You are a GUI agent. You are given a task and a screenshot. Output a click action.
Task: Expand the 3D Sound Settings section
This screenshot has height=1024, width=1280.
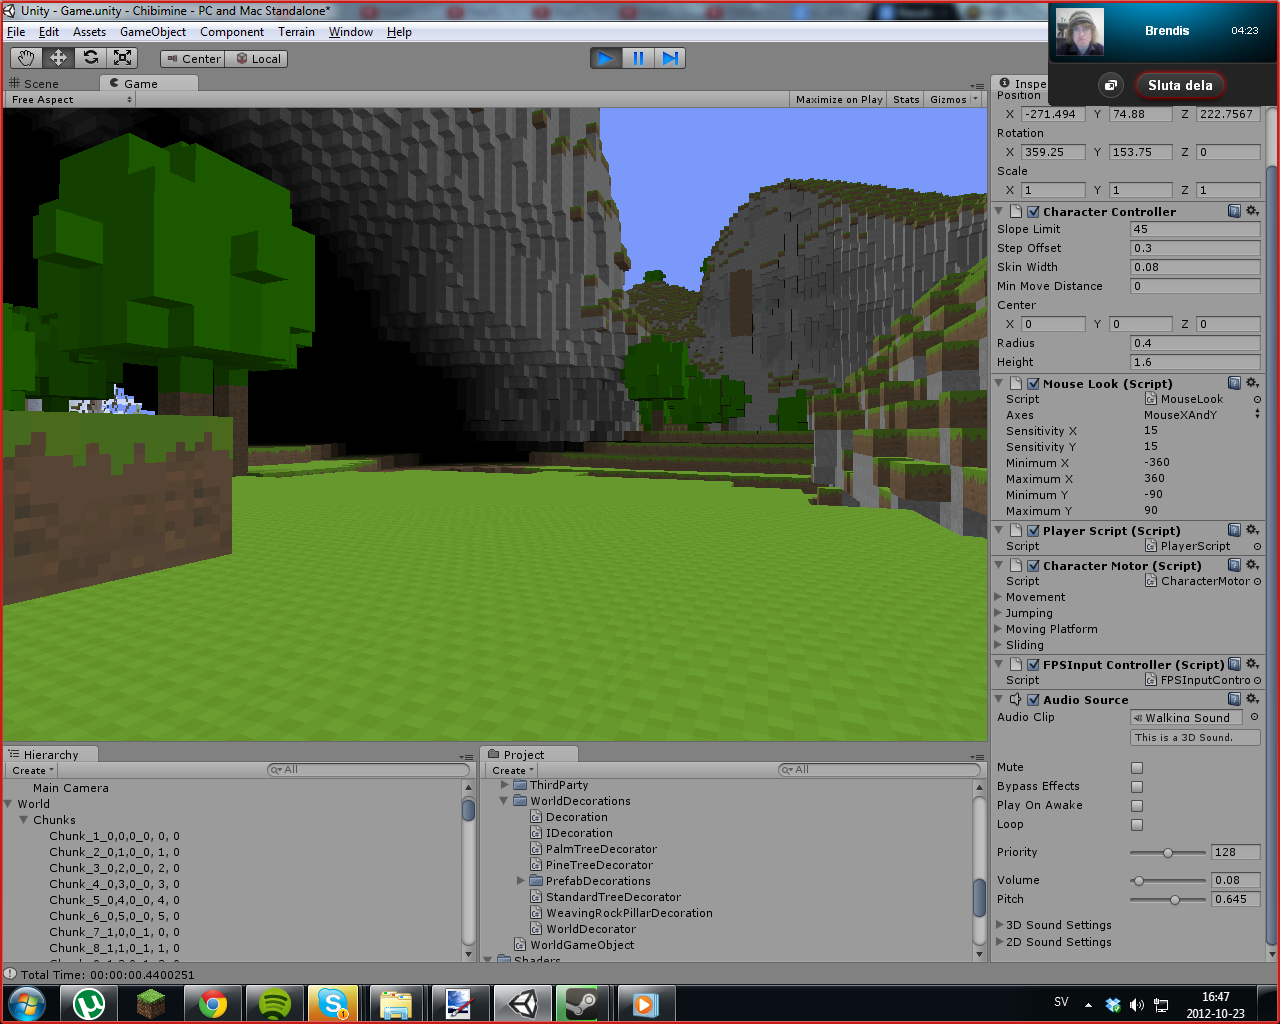(1000, 925)
